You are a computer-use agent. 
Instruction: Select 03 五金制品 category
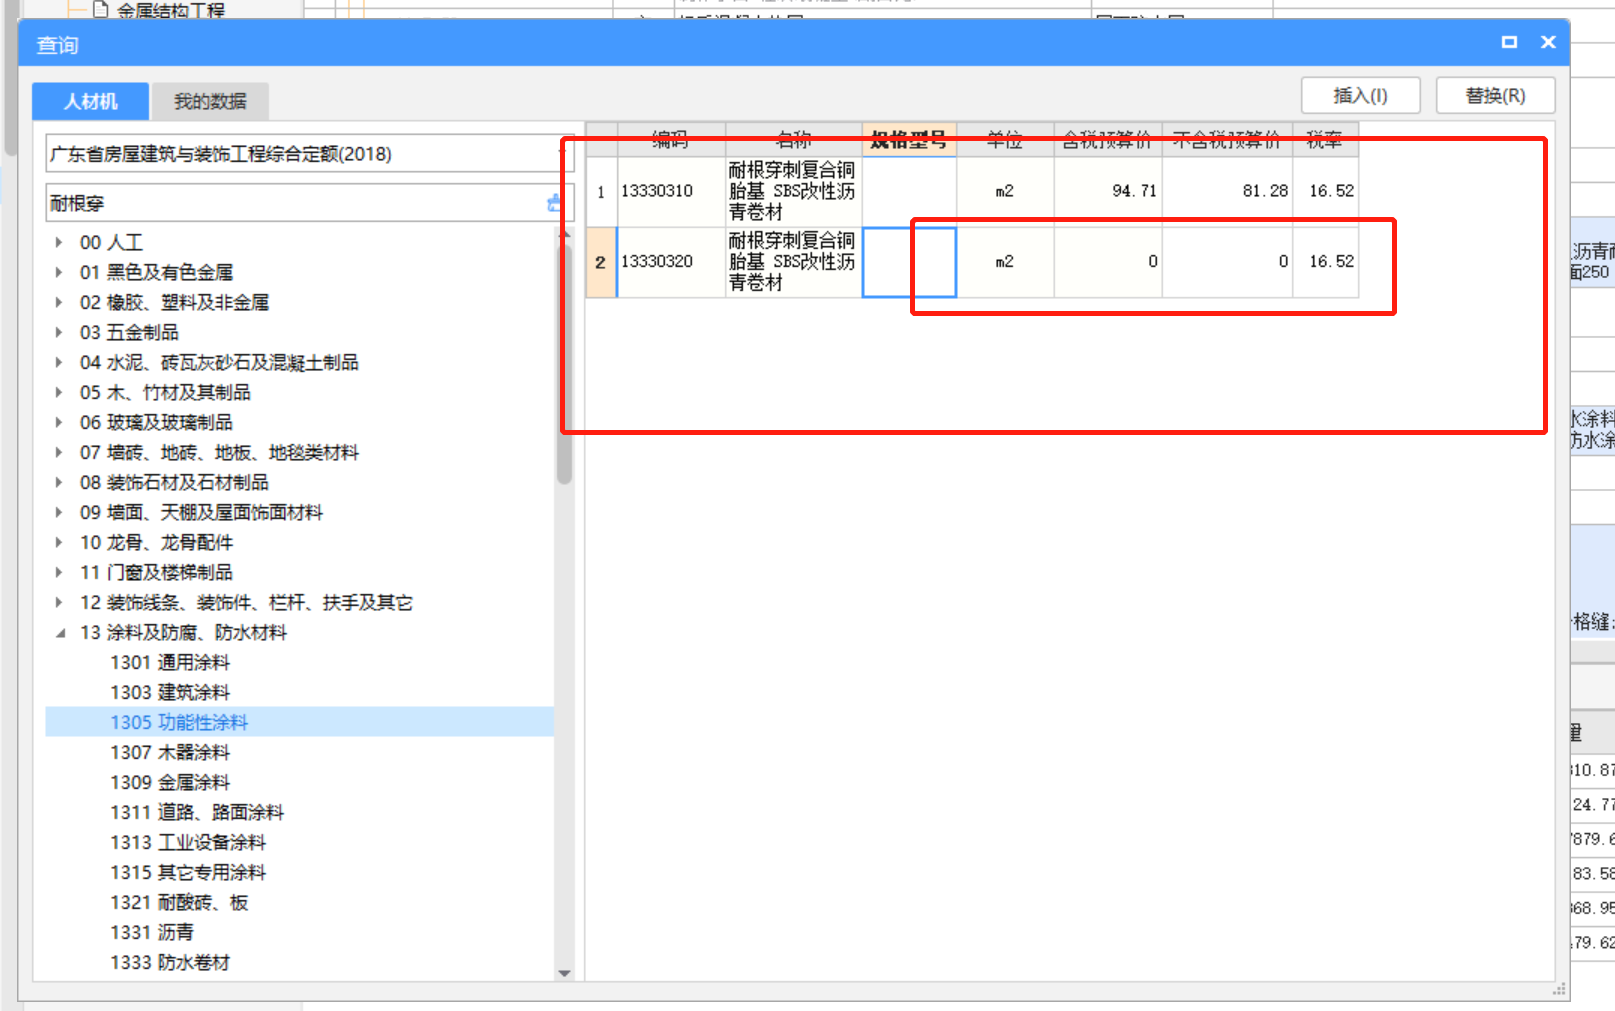point(129,332)
